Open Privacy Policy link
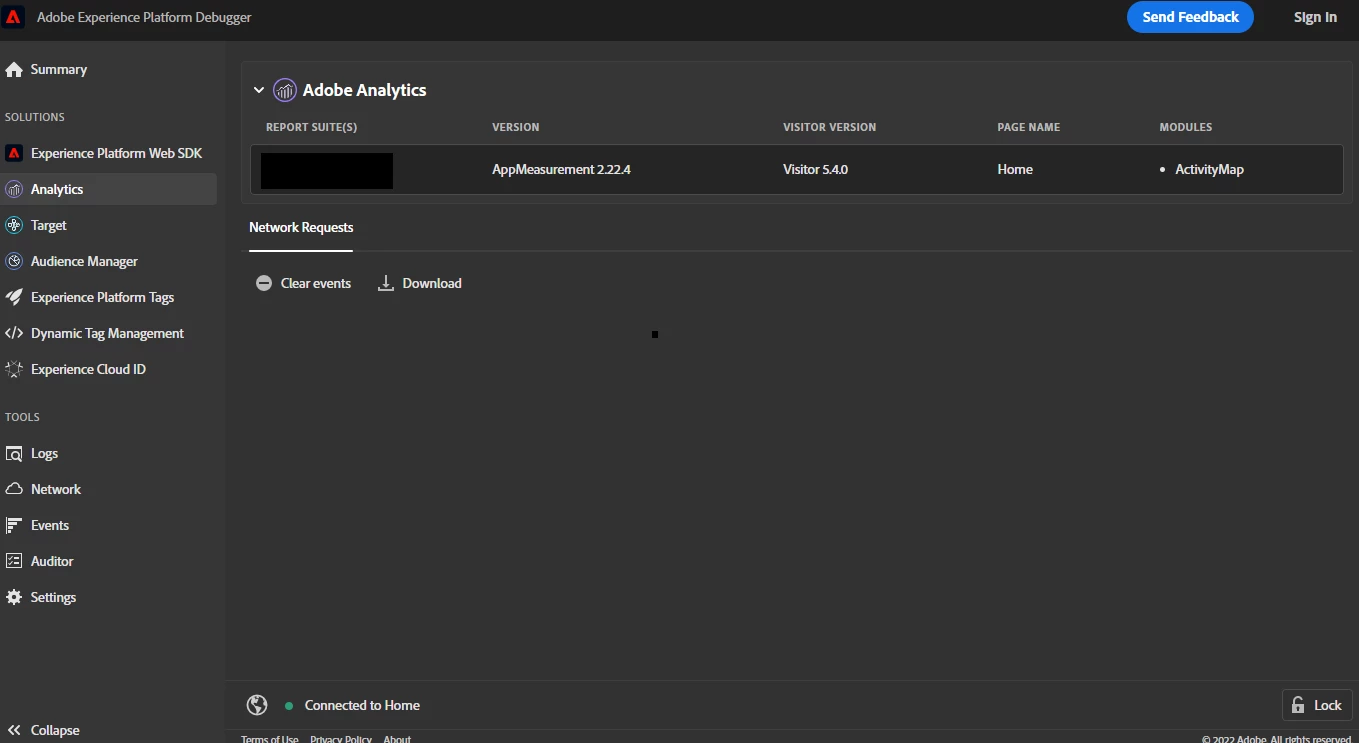 [341, 739]
